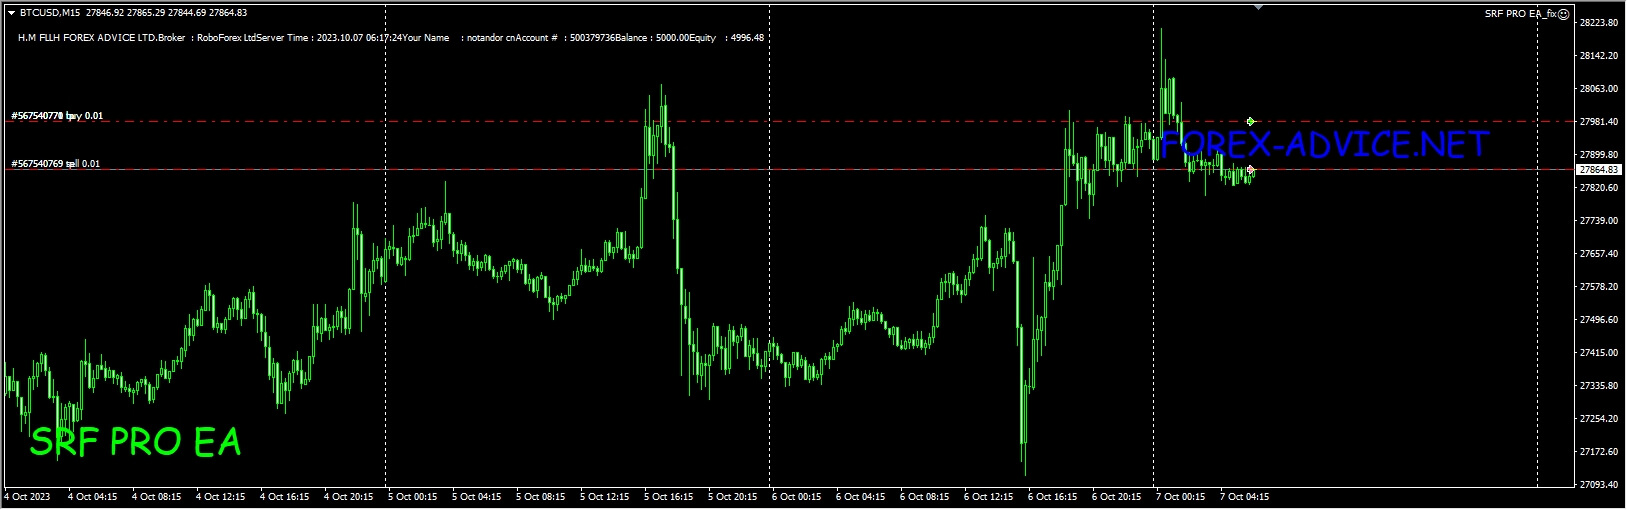This screenshot has height=510, width=1627.
Task: Click price scale value 27254.20
Action: (1598, 418)
